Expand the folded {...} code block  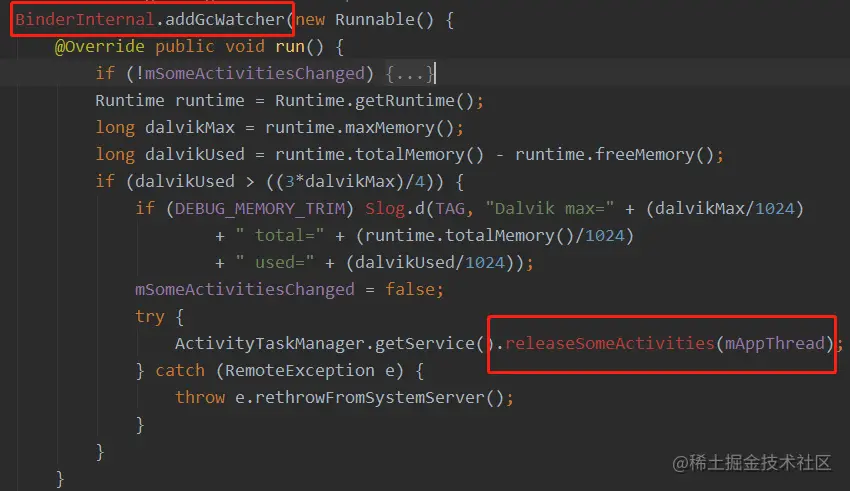(410, 74)
